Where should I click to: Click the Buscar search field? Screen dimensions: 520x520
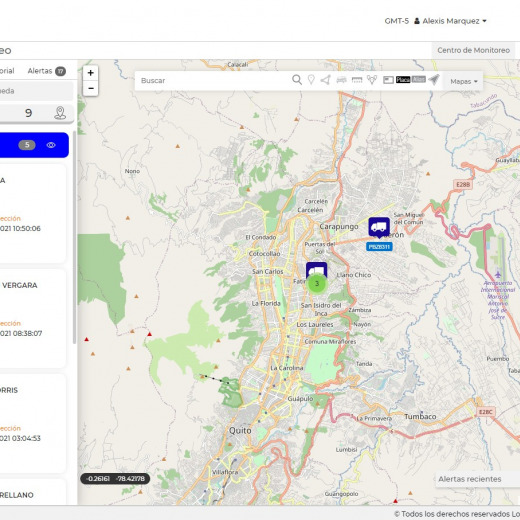click(213, 80)
